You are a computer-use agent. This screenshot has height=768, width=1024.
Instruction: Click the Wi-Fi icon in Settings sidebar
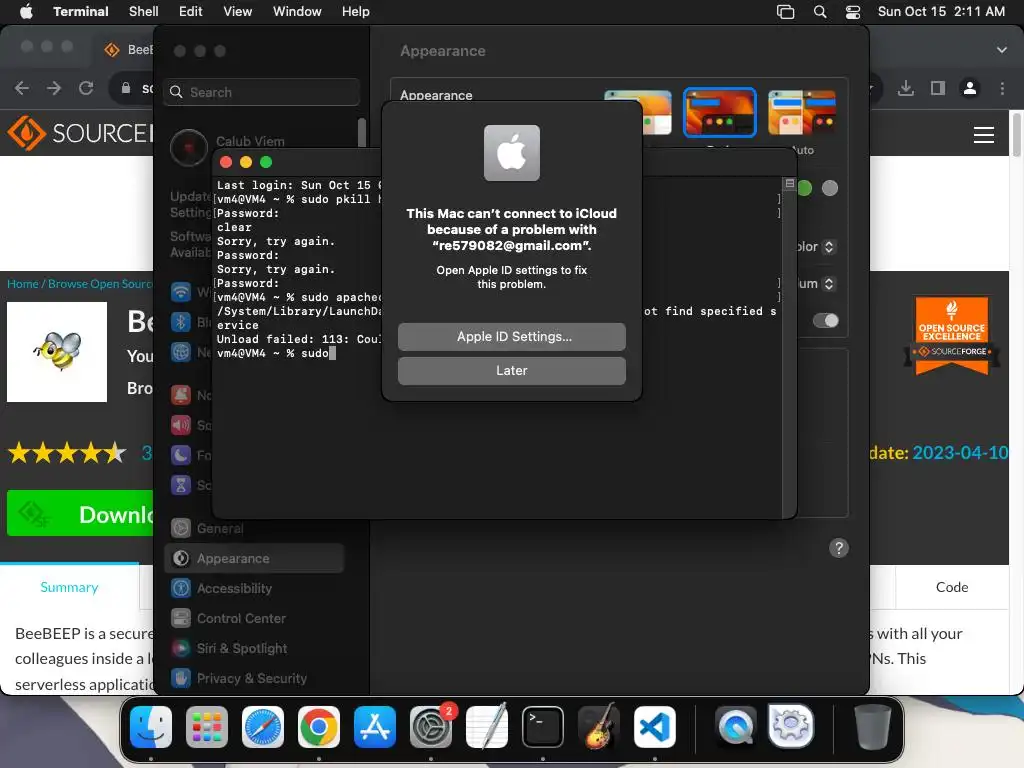181,292
